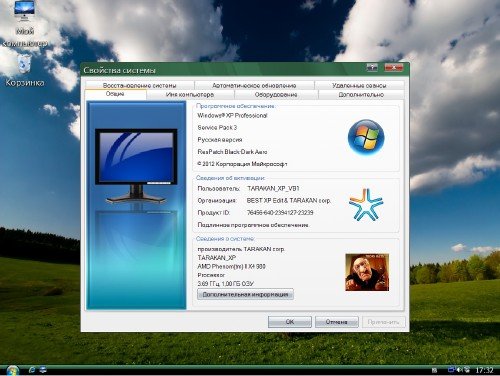
Task: Click the taskbar clock showing 17:32
Action: pyautogui.click(x=484, y=370)
